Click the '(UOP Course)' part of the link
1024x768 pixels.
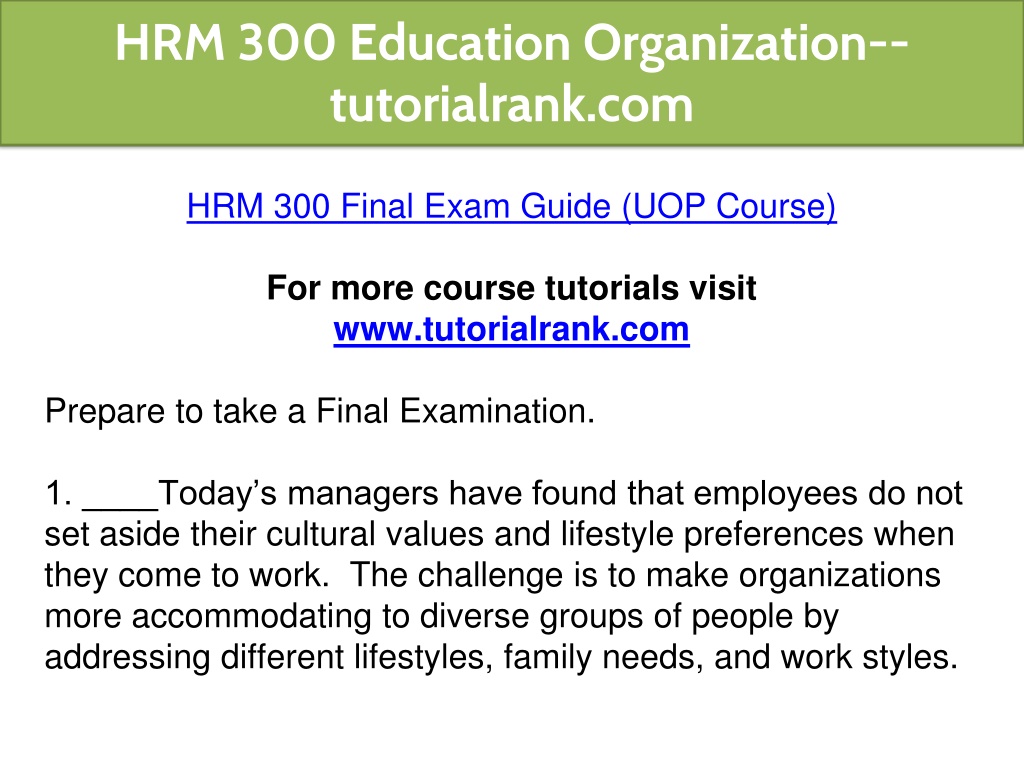pyautogui.click(x=729, y=206)
